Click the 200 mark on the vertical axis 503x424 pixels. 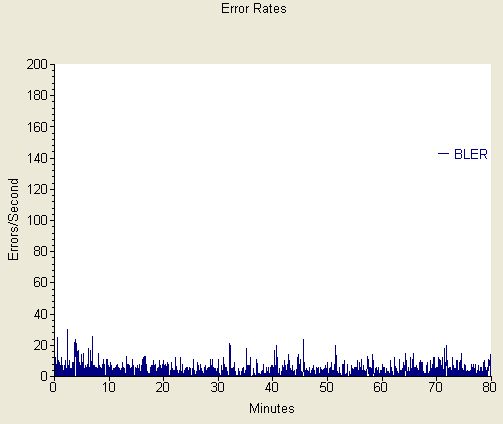pos(37,64)
